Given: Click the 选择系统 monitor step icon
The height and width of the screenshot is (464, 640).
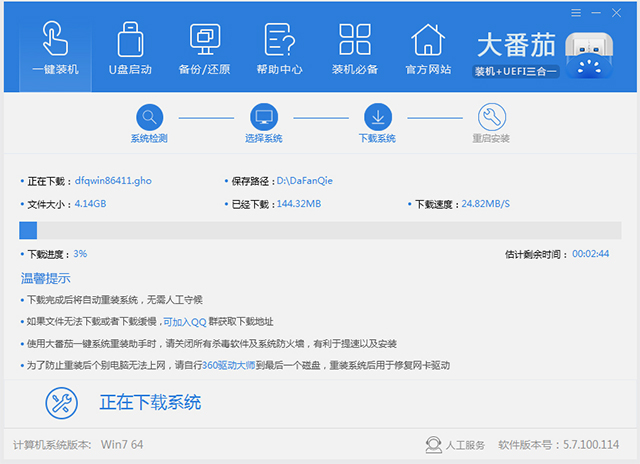Looking at the screenshot, I should click(x=263, y=116).
